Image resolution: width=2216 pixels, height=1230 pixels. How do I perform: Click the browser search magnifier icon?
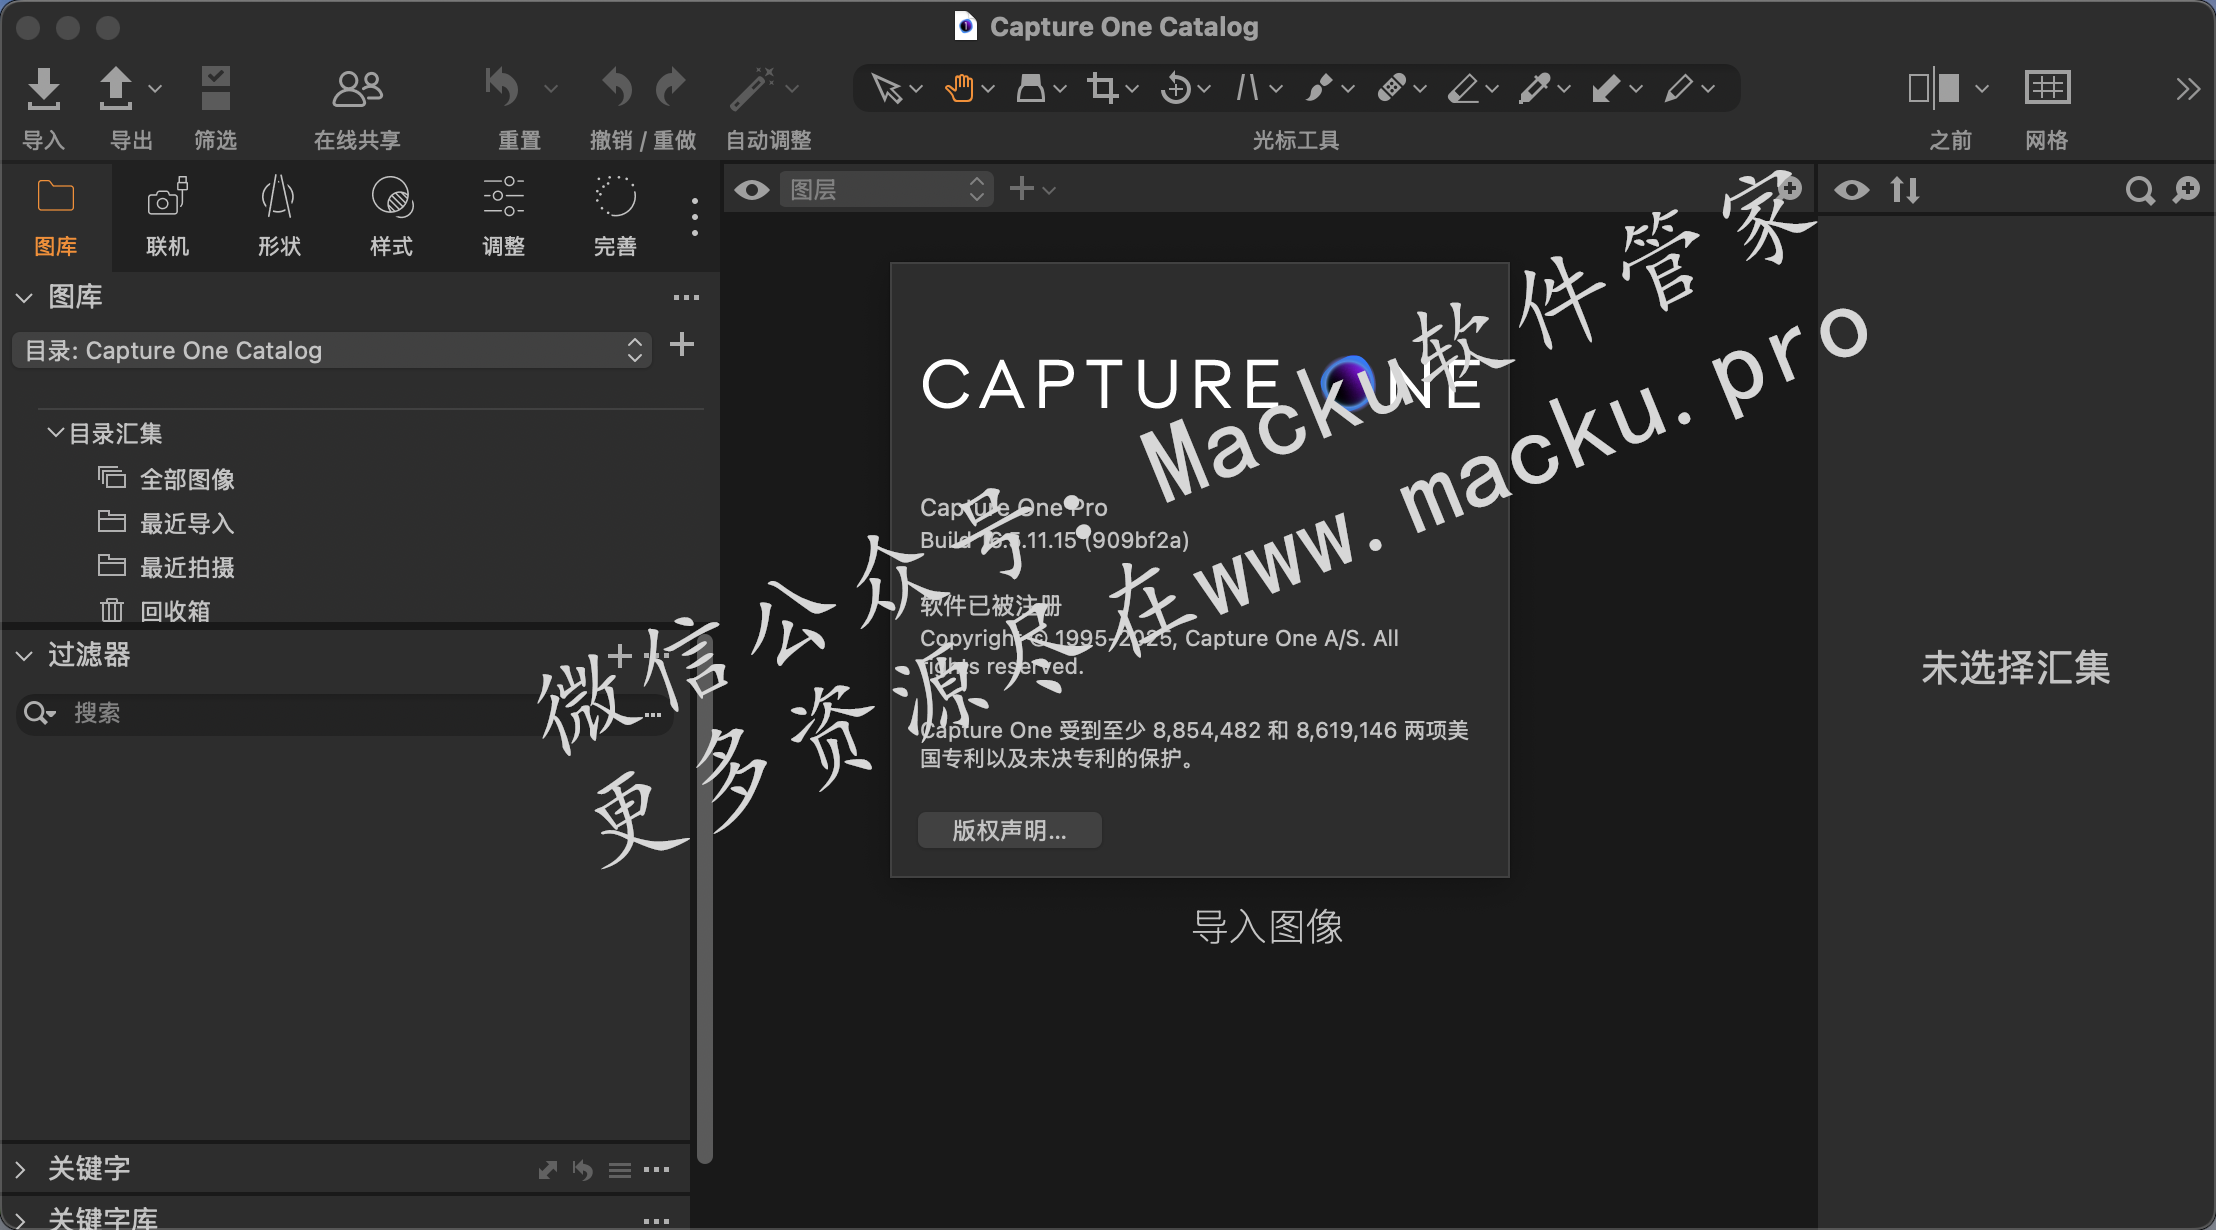[2139, 190]
